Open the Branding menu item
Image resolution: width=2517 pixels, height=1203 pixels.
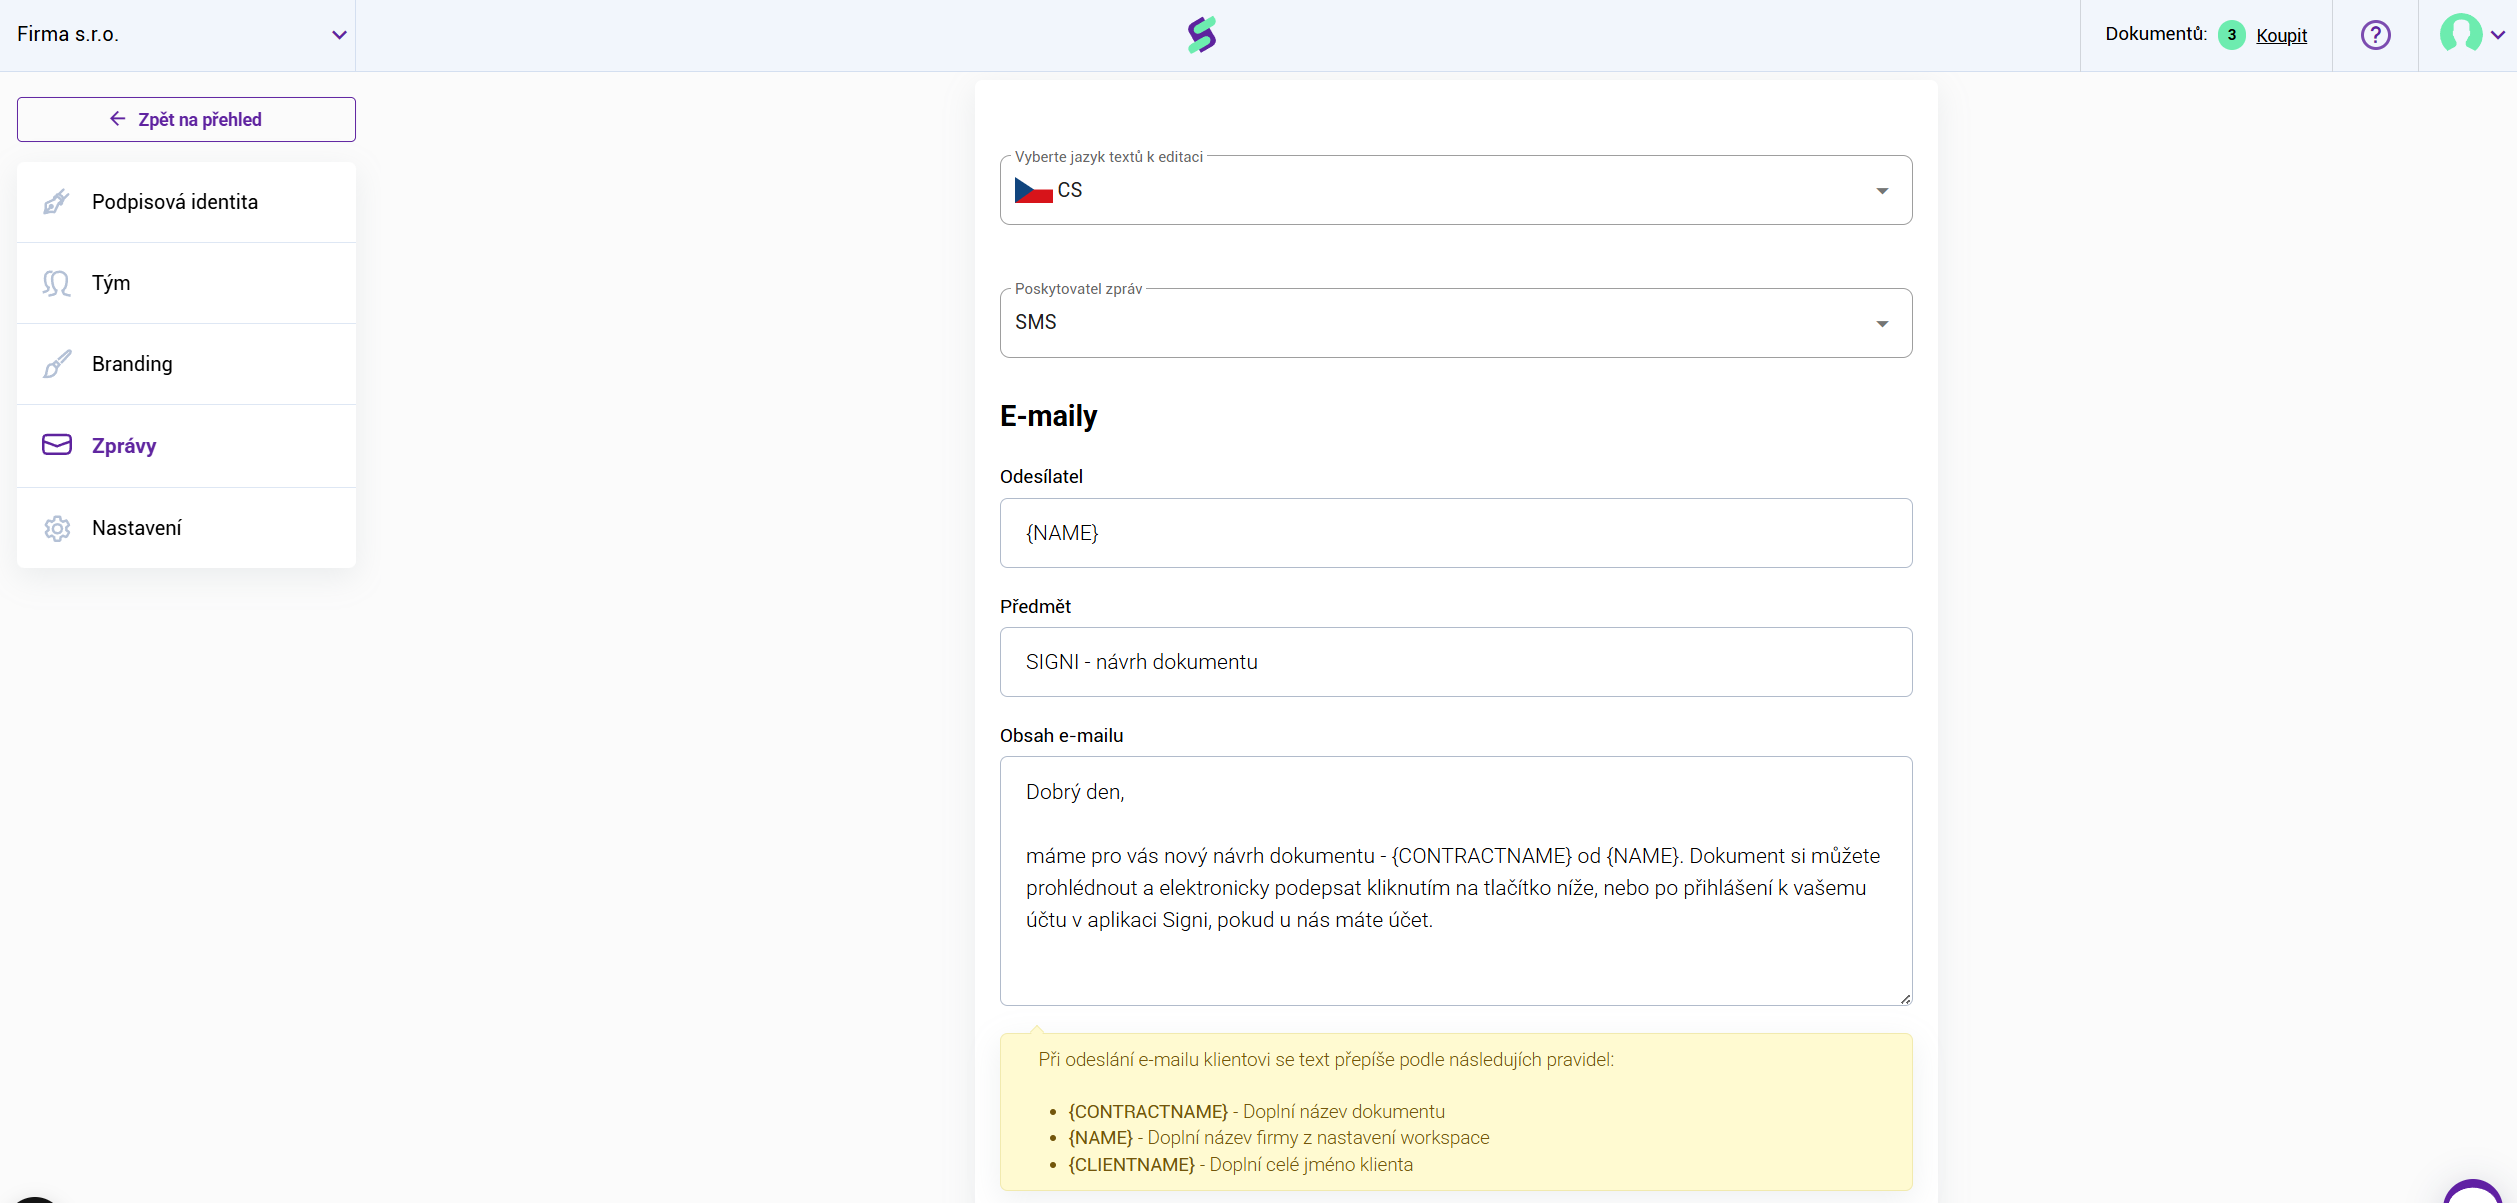point(132,364)
